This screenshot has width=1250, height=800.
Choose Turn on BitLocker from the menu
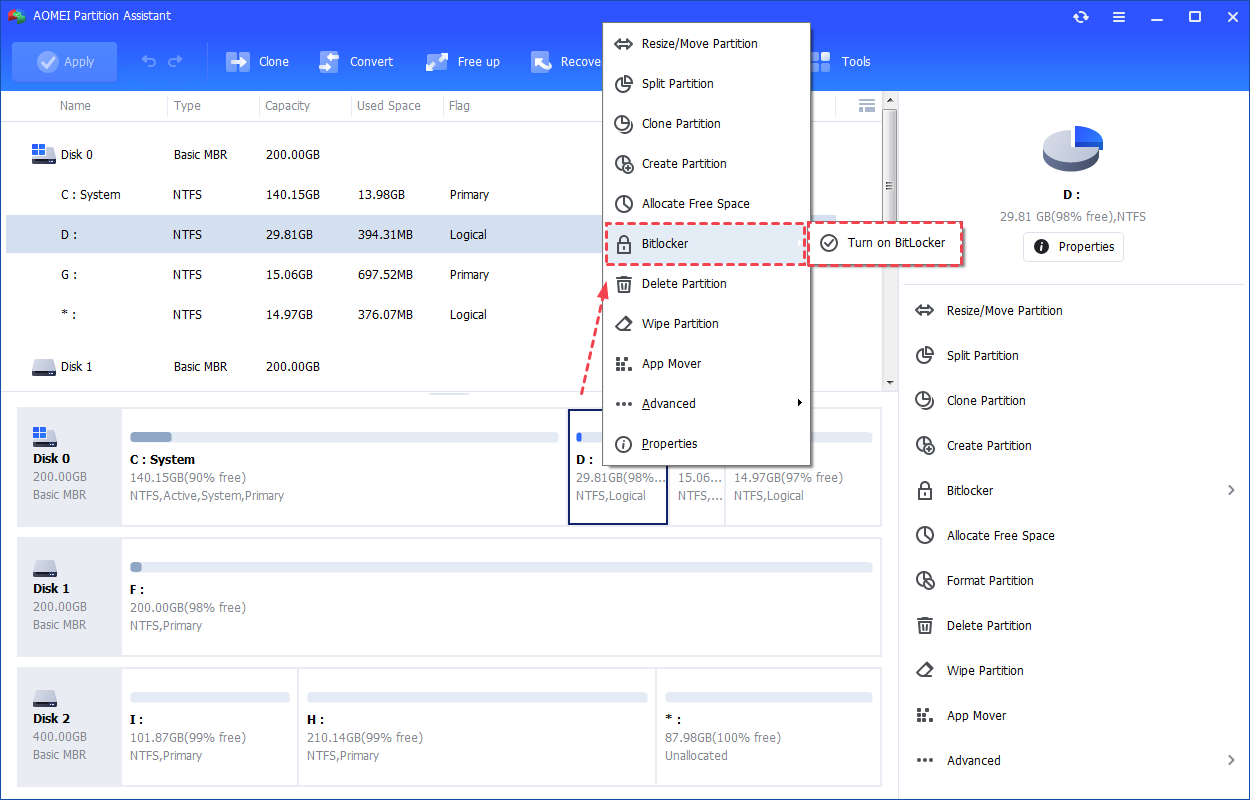pos(885,243)
